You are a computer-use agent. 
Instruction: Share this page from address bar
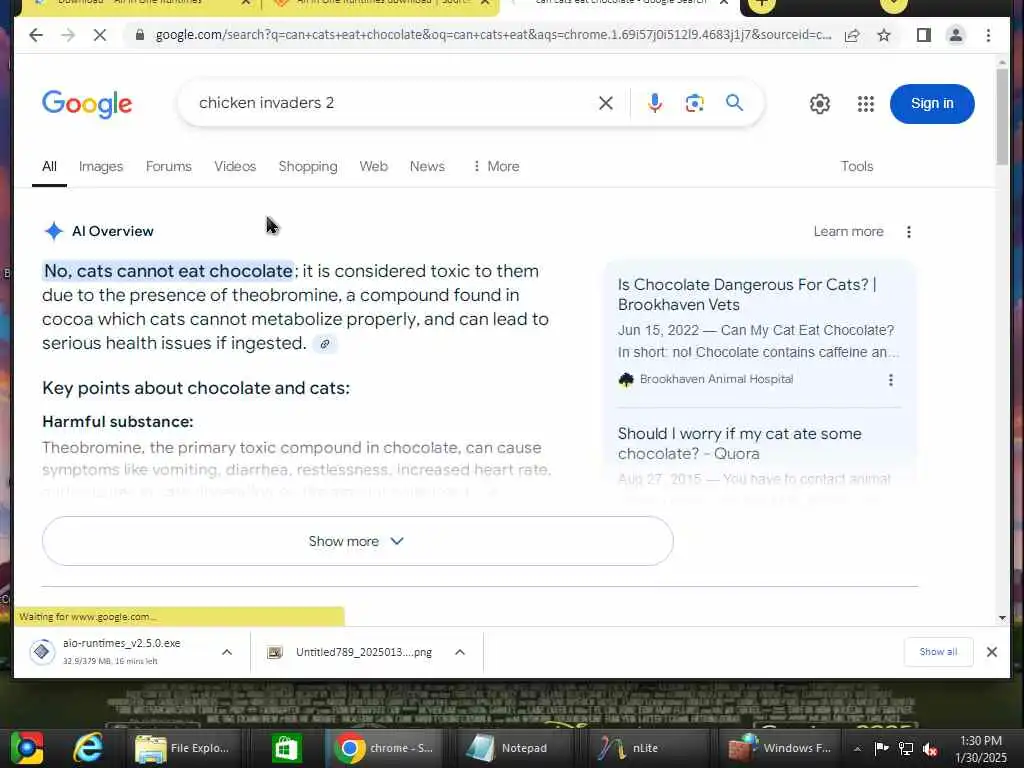pos(852,35)
